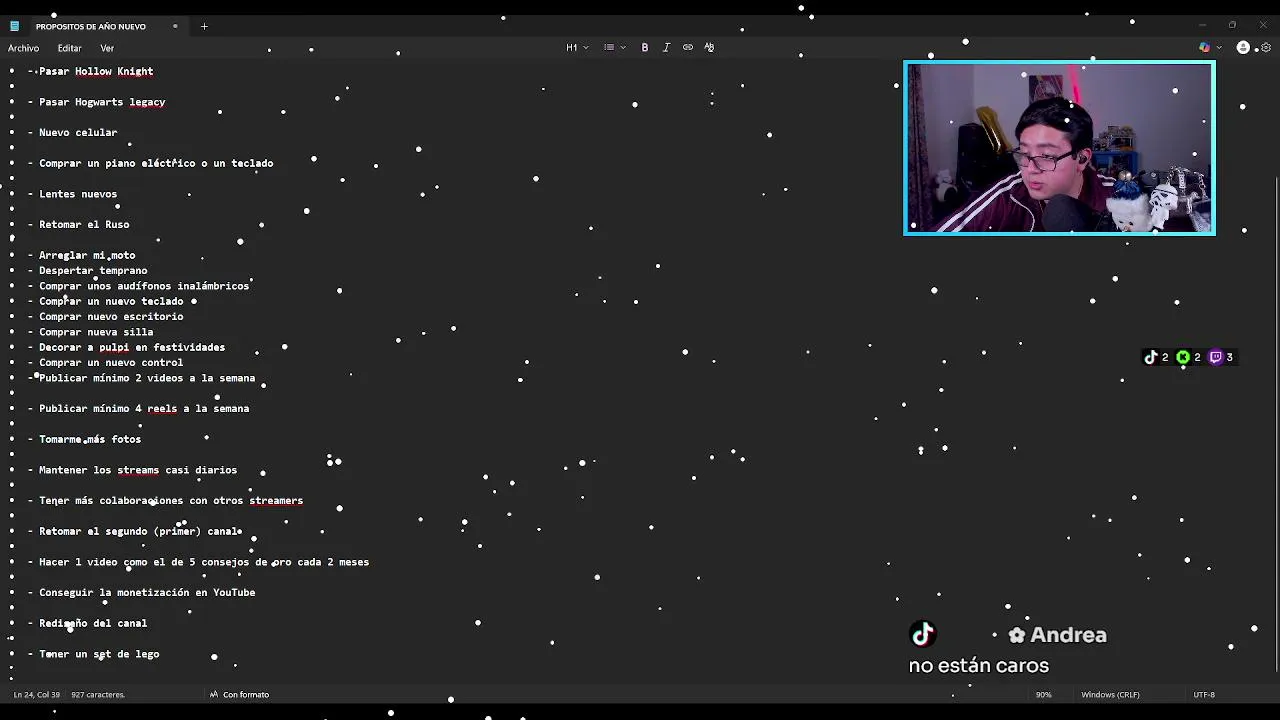This screenshot has height=720, width=1280.
Task: Clear formatting with the toolbar icon
Action: [x=709, y=47]
